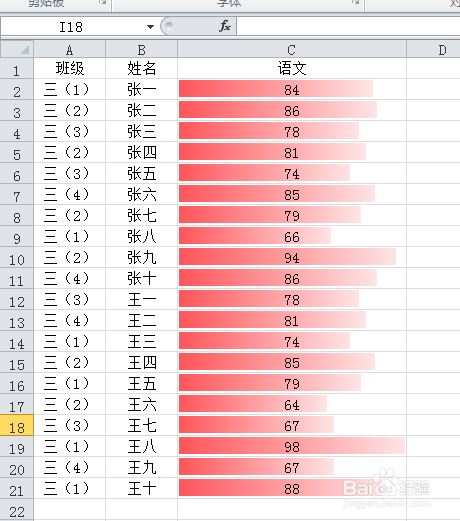Select column B header
Screen dimensions: 460x521
142,50
